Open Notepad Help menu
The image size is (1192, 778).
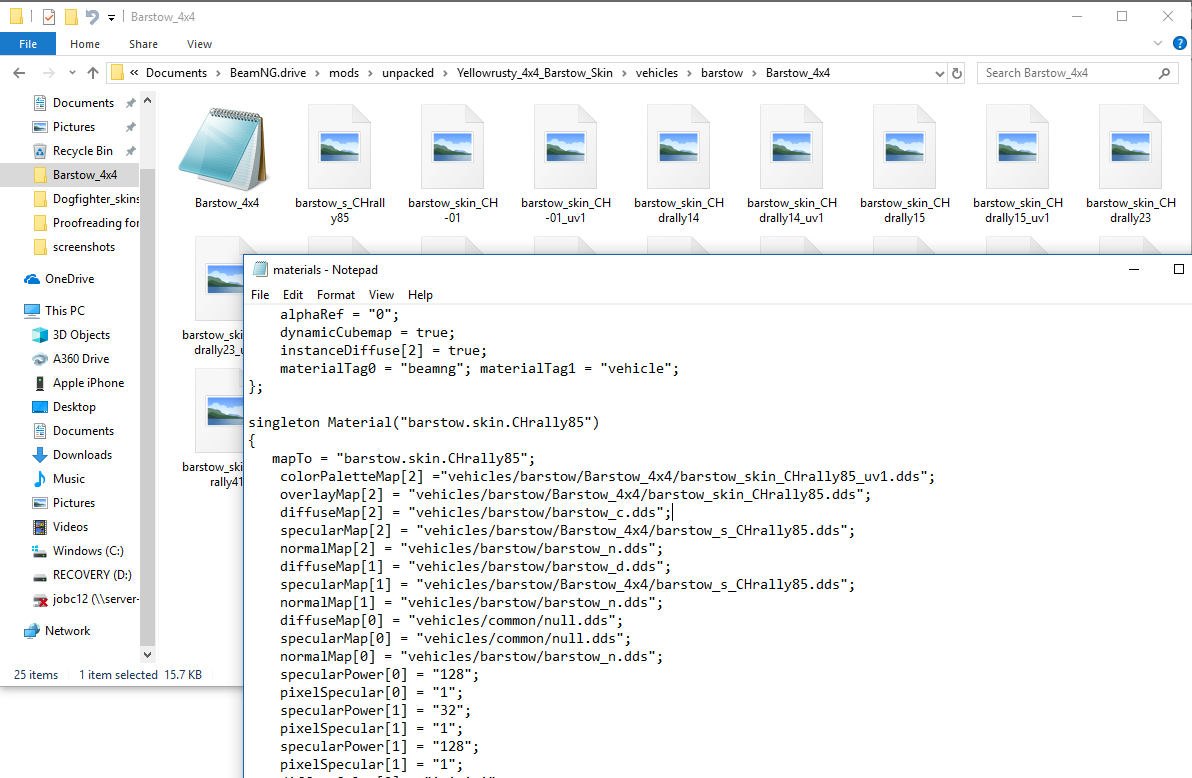[420, 295]
